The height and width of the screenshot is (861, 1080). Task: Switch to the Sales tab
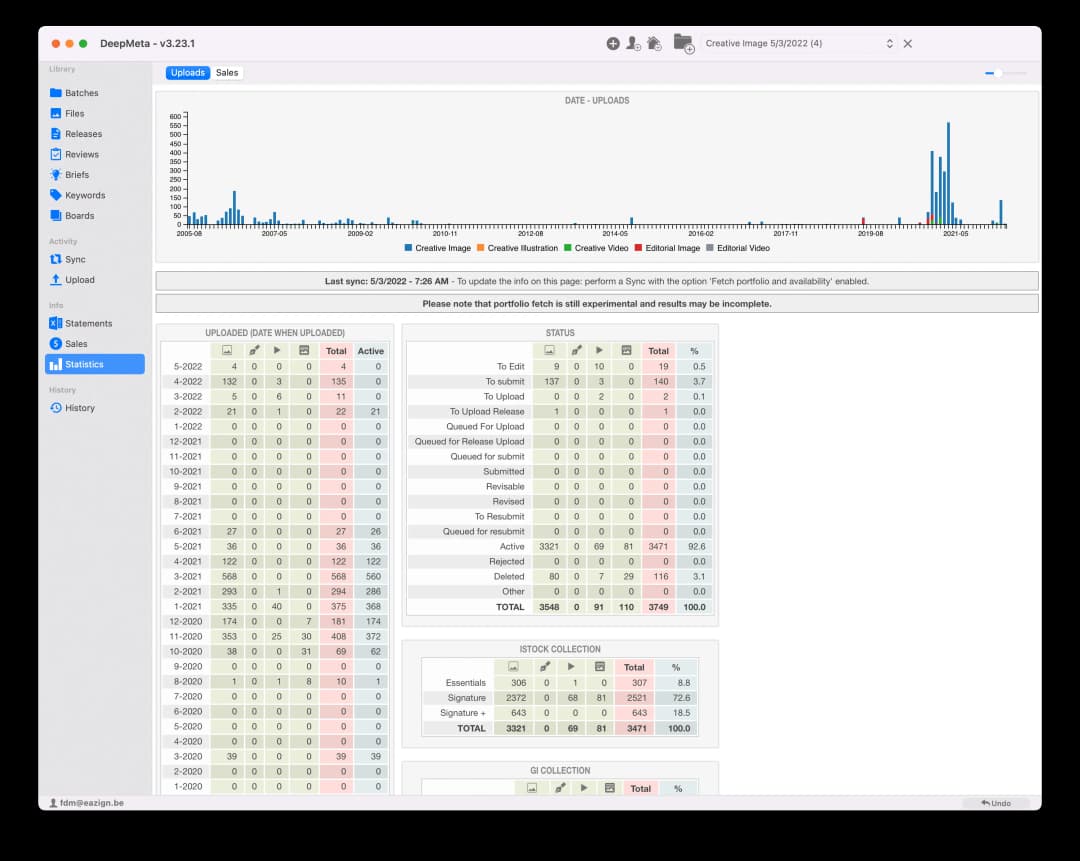point(227,72)
